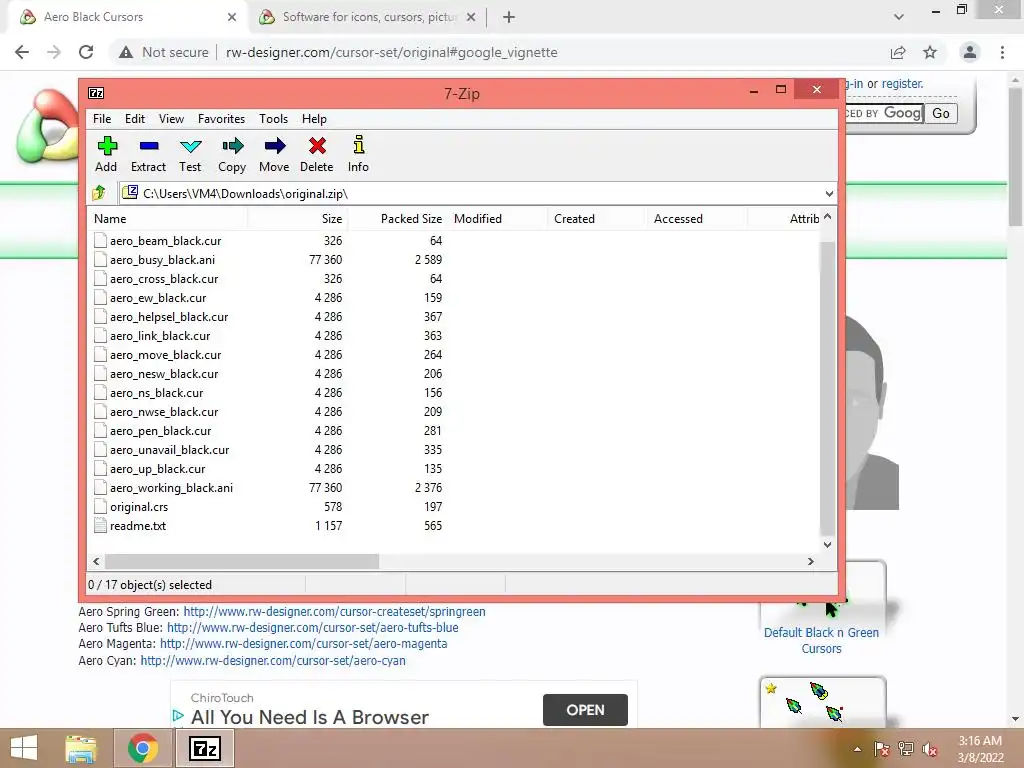Image resolution: width=1024 pixels, height=768 pixels.
Task: Select aero_link_black.cur file
Action: (160, 335)
